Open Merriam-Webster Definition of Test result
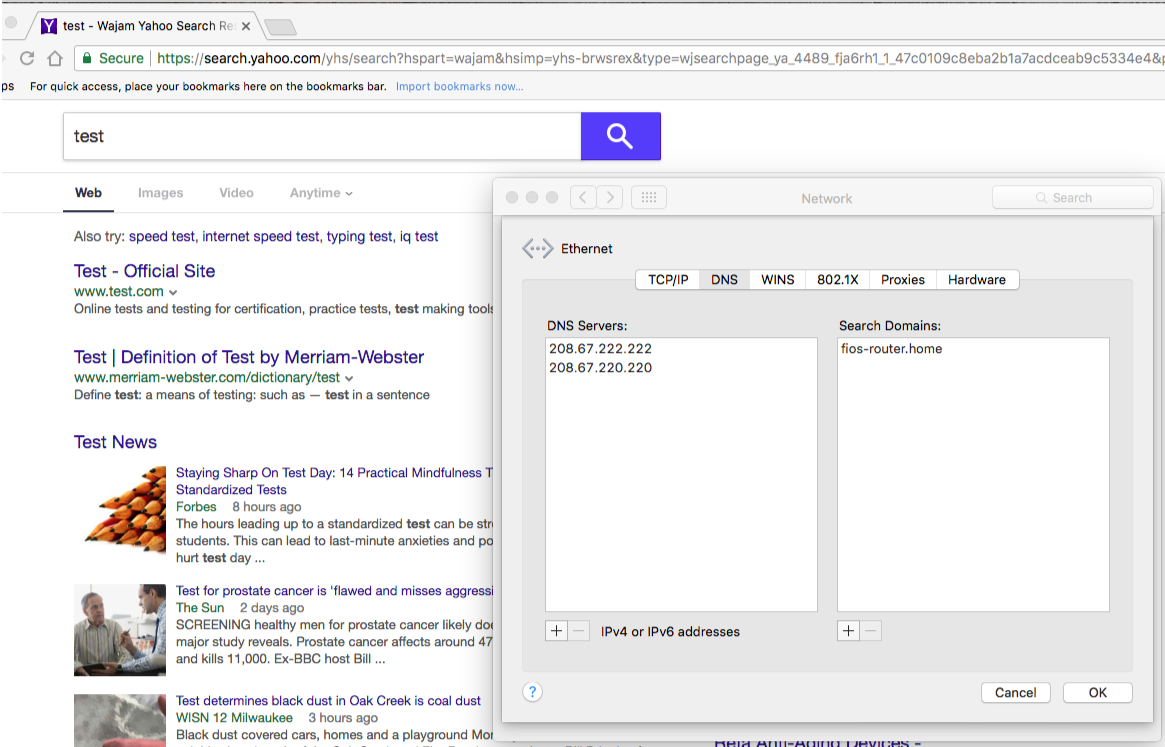 [249, 357]
